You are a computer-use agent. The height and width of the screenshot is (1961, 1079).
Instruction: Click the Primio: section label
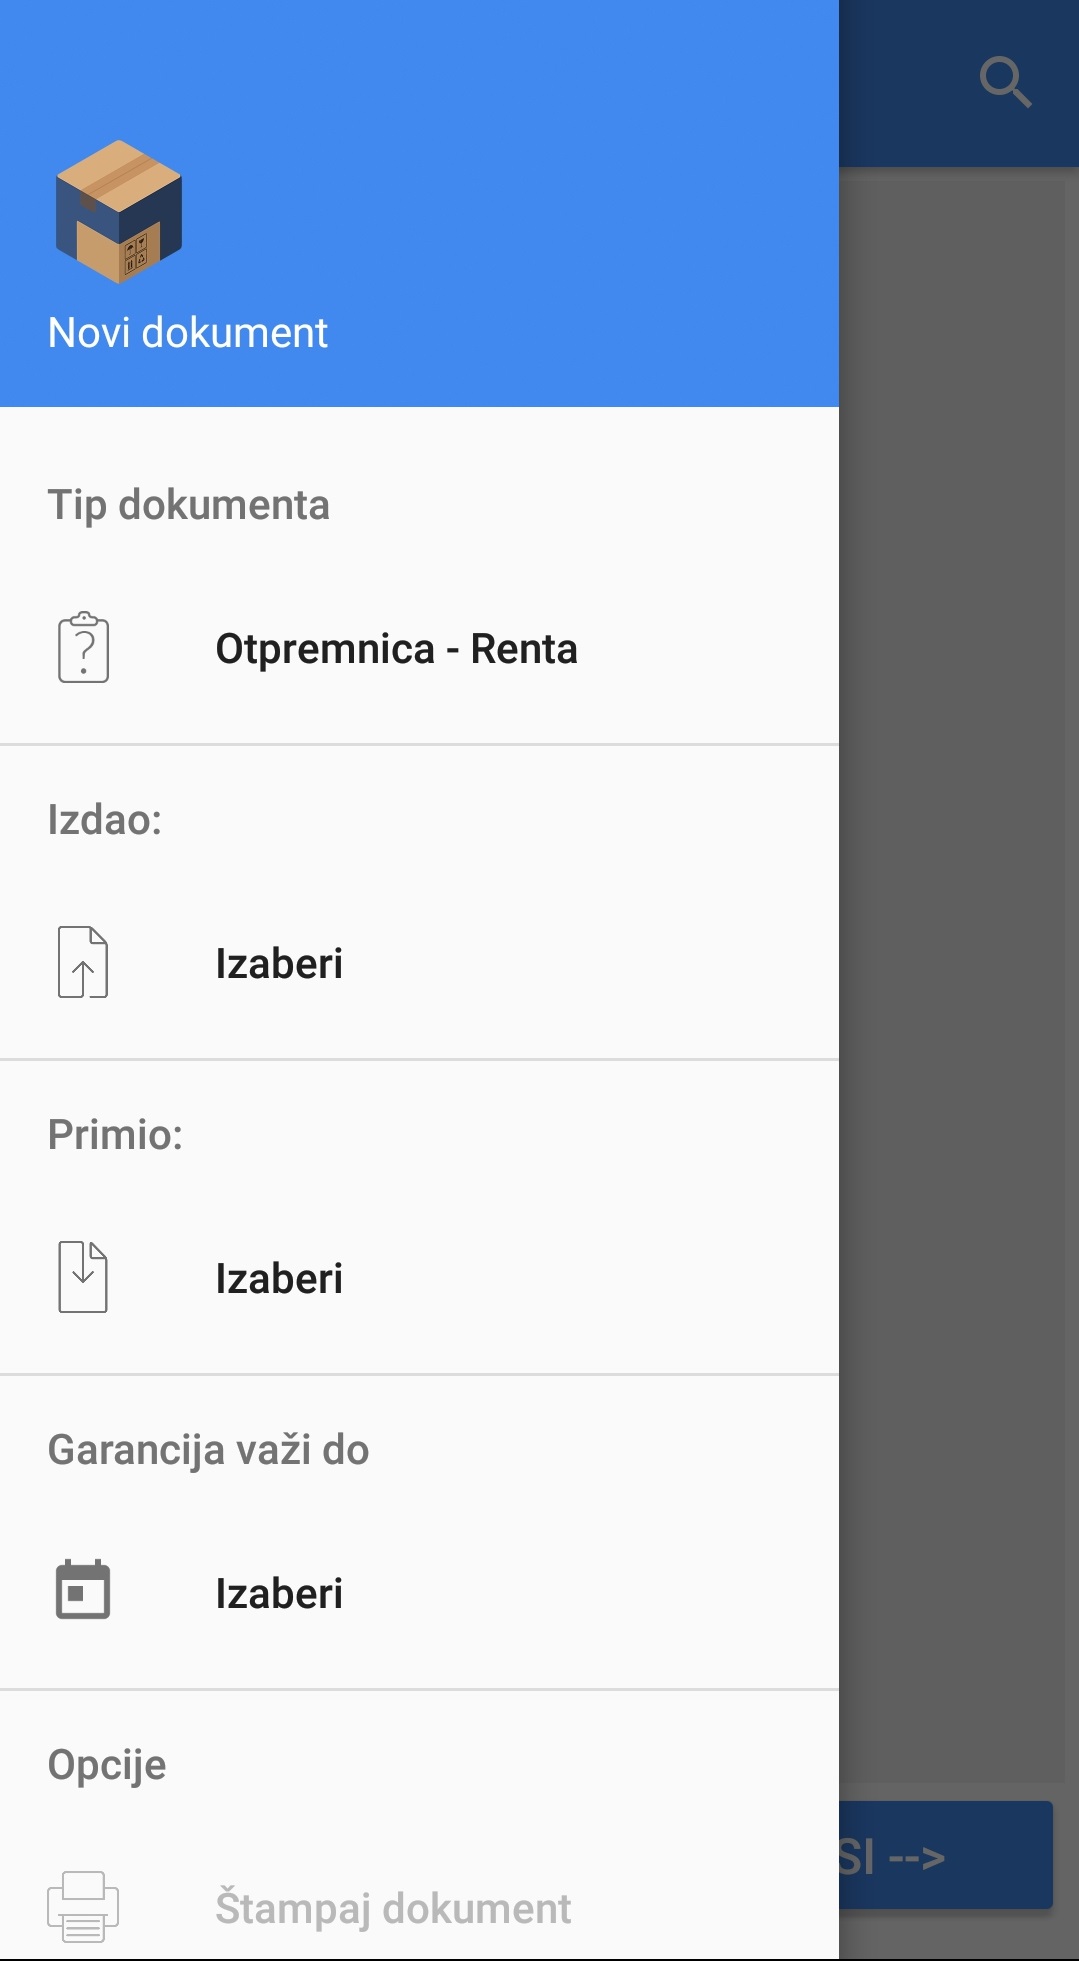pos(116,1135)
